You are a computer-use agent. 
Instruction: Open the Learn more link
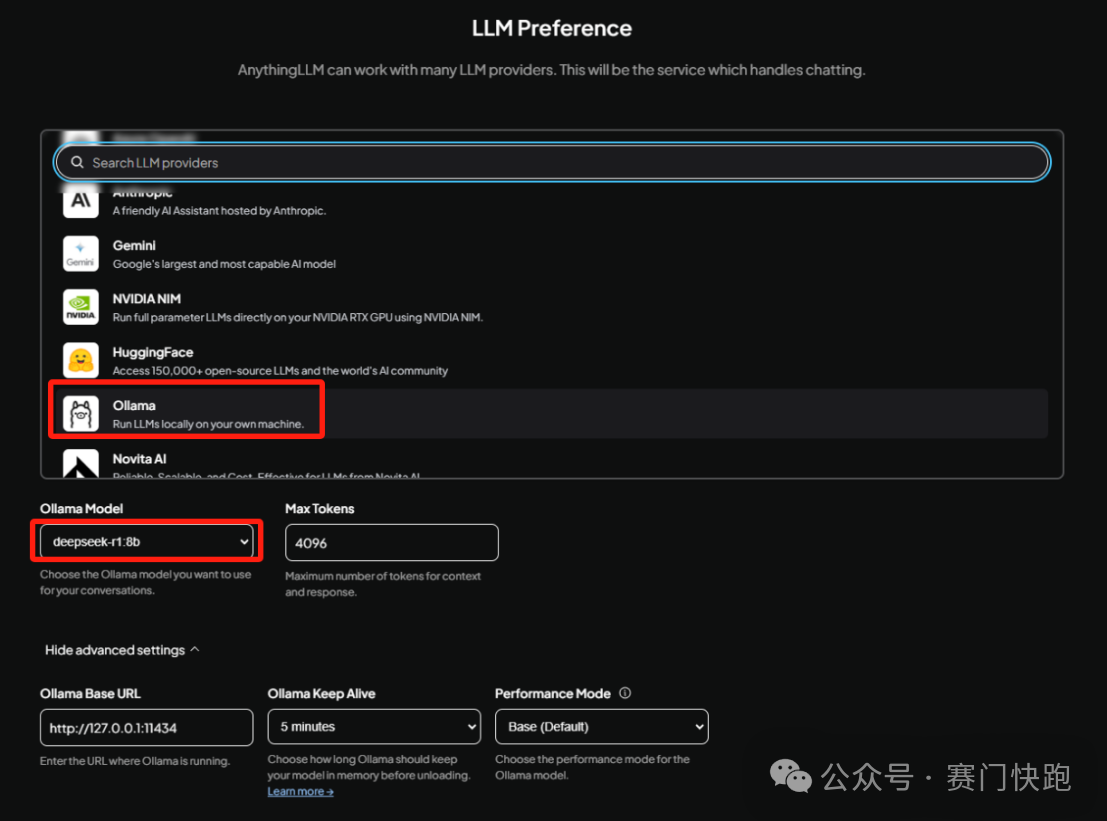[300, 791]
